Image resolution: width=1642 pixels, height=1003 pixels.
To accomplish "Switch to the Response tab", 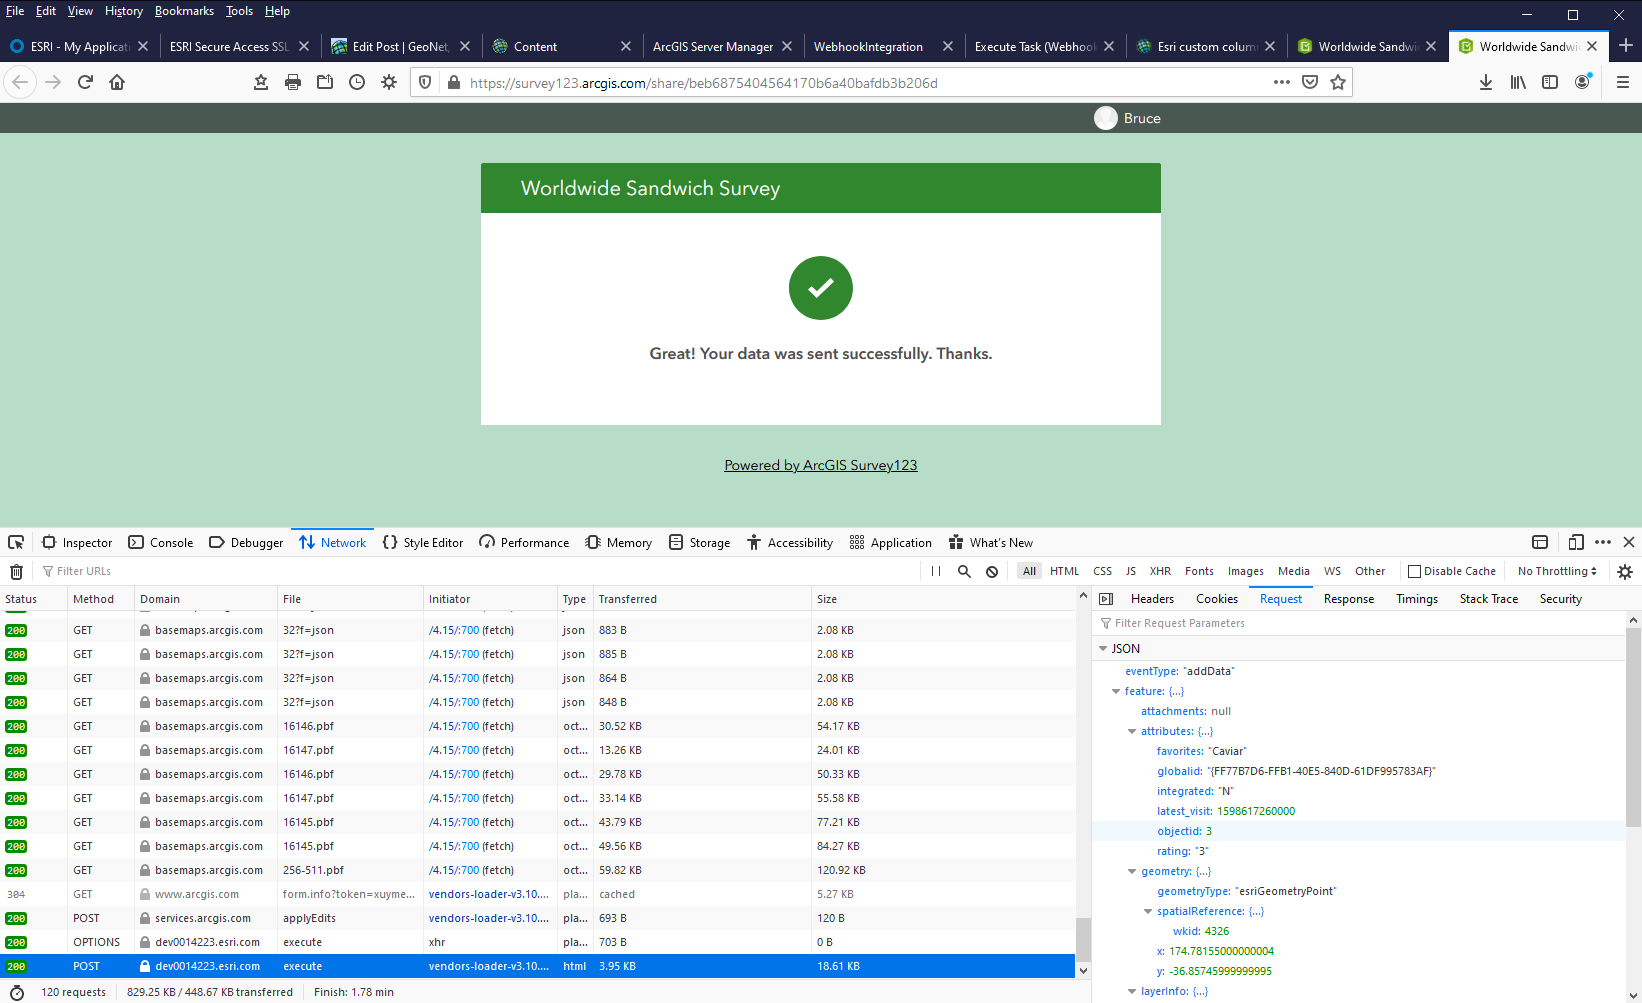I will coord(1349,599).
